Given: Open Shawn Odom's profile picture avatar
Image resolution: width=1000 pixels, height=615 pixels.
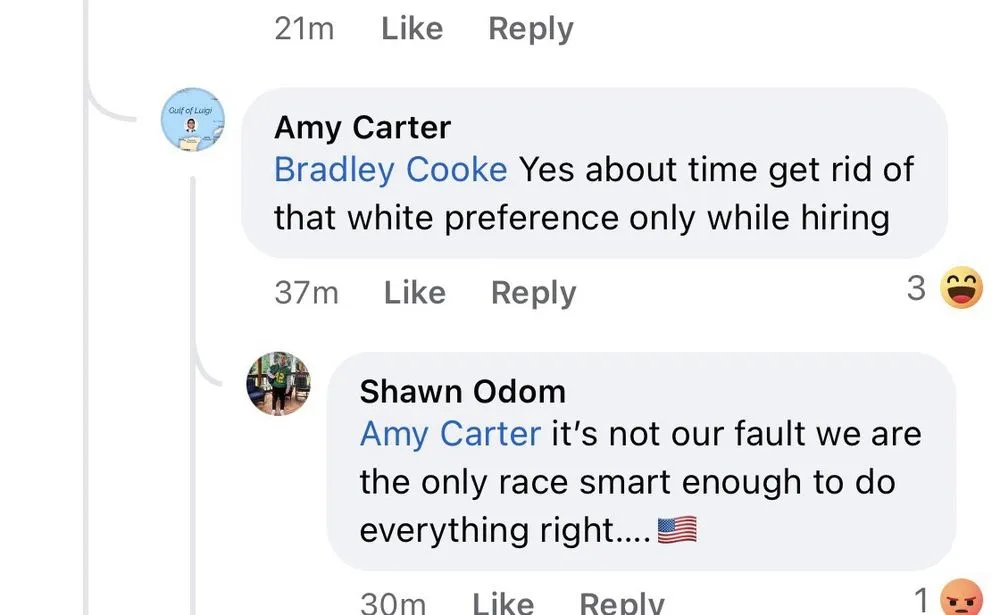Looking at the screenshot, I should click(279, 384).
